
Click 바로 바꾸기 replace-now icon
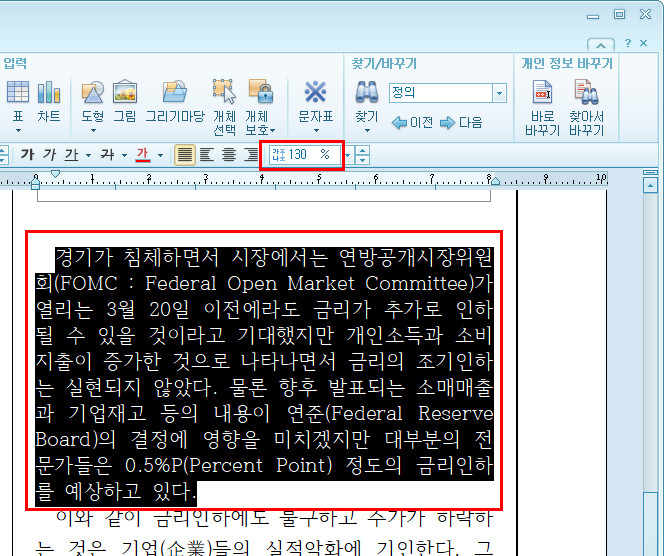point(542,92)
